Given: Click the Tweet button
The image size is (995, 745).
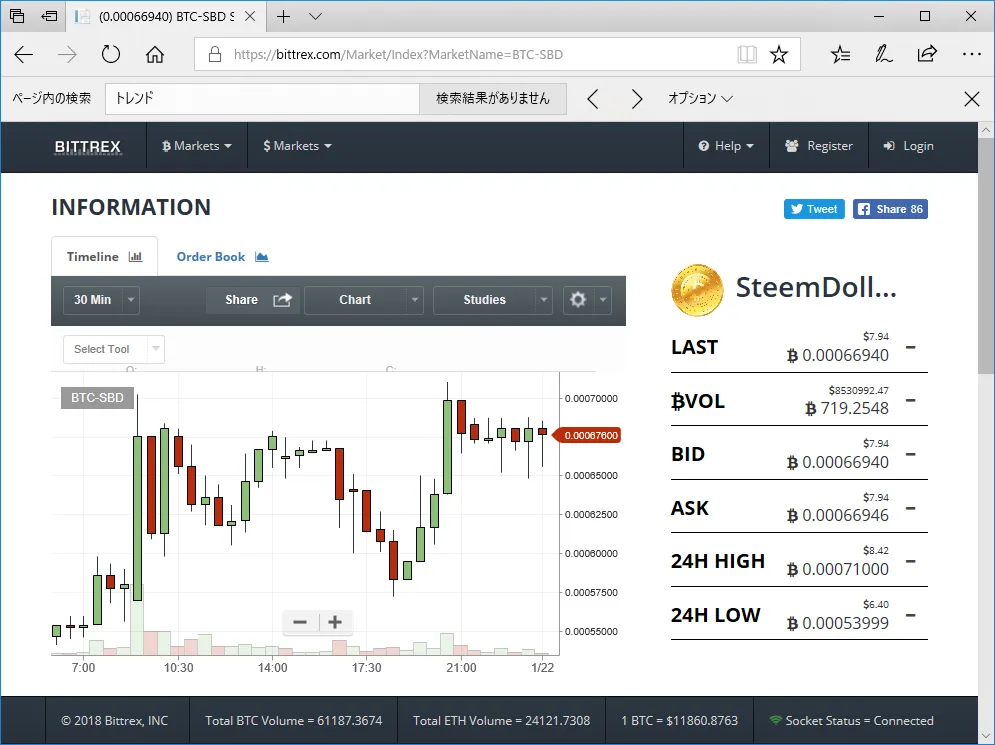Looking at the screenshot, I should pos(814,209).
